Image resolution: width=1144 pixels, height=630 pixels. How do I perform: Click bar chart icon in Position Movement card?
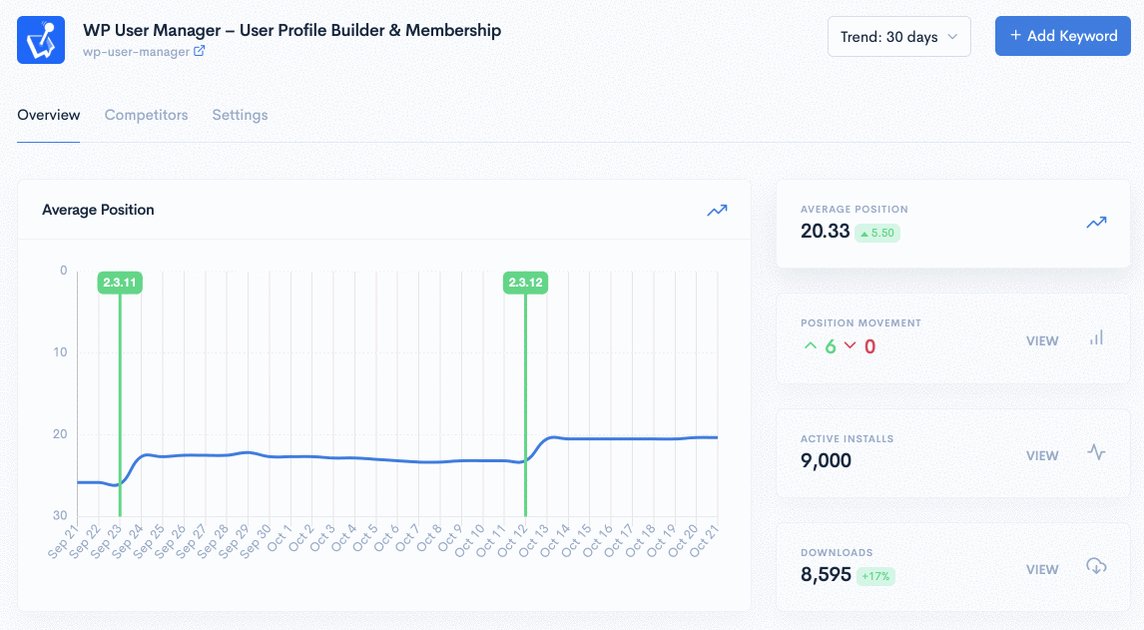pos(1097,337)
